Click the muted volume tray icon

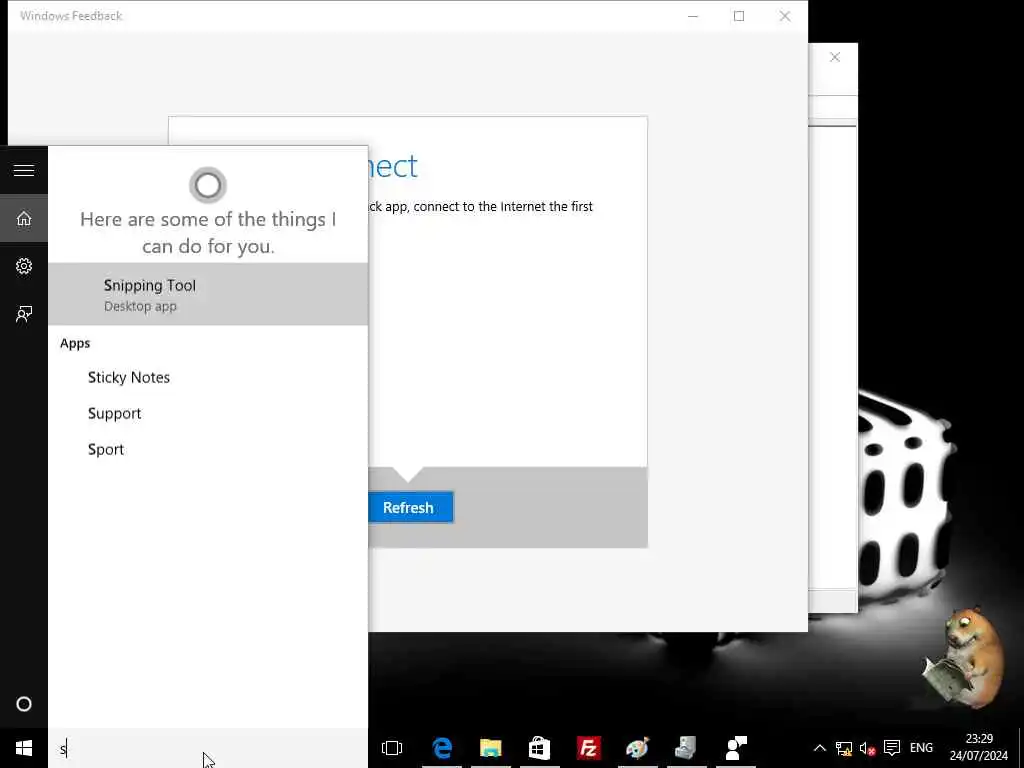tap(867, 748)
